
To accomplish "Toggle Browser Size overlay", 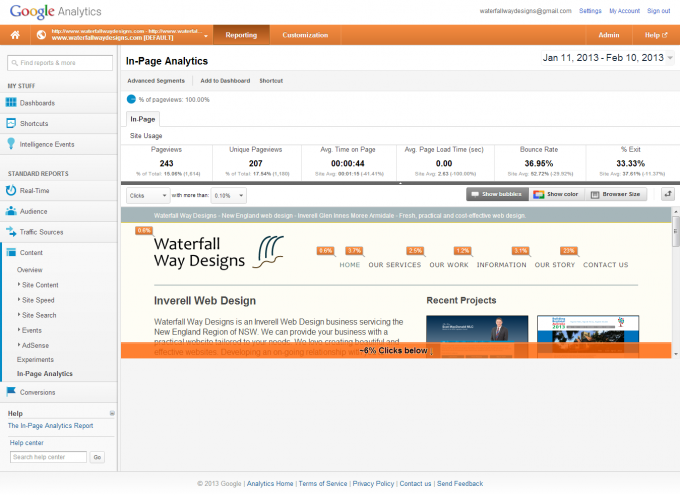I will point(615,194).
